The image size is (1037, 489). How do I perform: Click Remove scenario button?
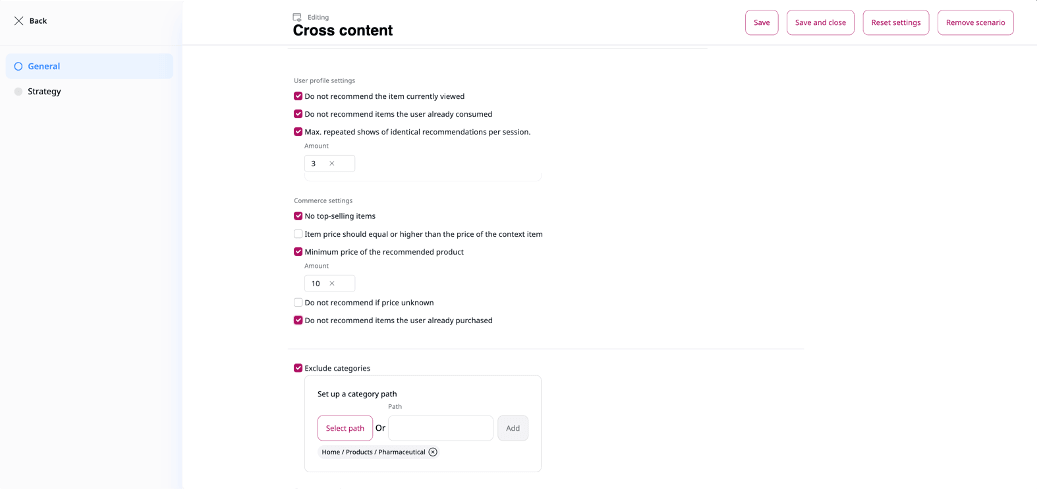975,22
